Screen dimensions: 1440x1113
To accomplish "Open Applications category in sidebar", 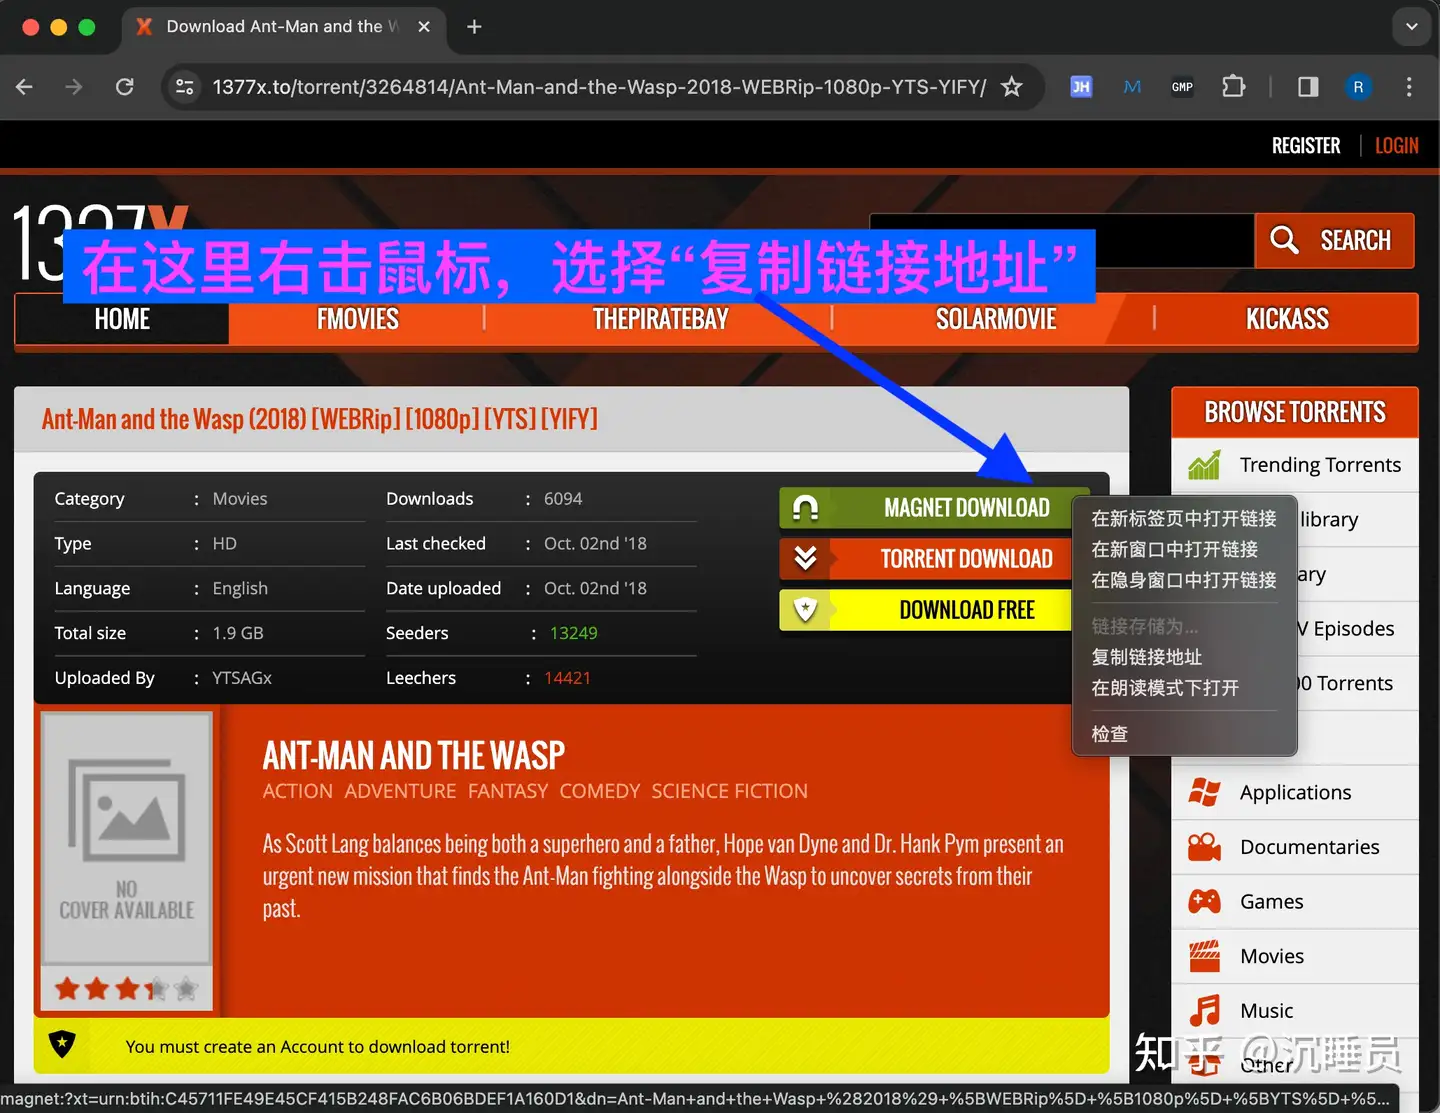I will [1295, 792].
